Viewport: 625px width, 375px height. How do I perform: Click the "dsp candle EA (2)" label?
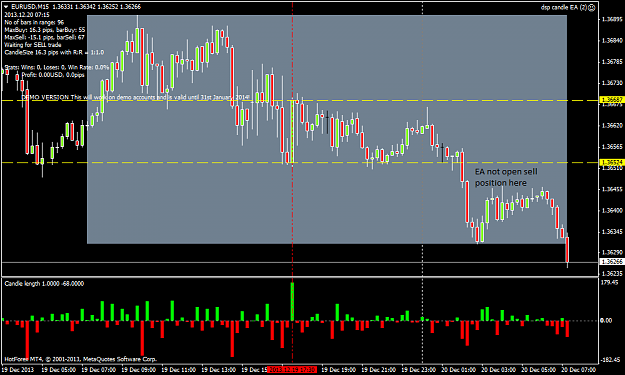(x=564, y=8)
